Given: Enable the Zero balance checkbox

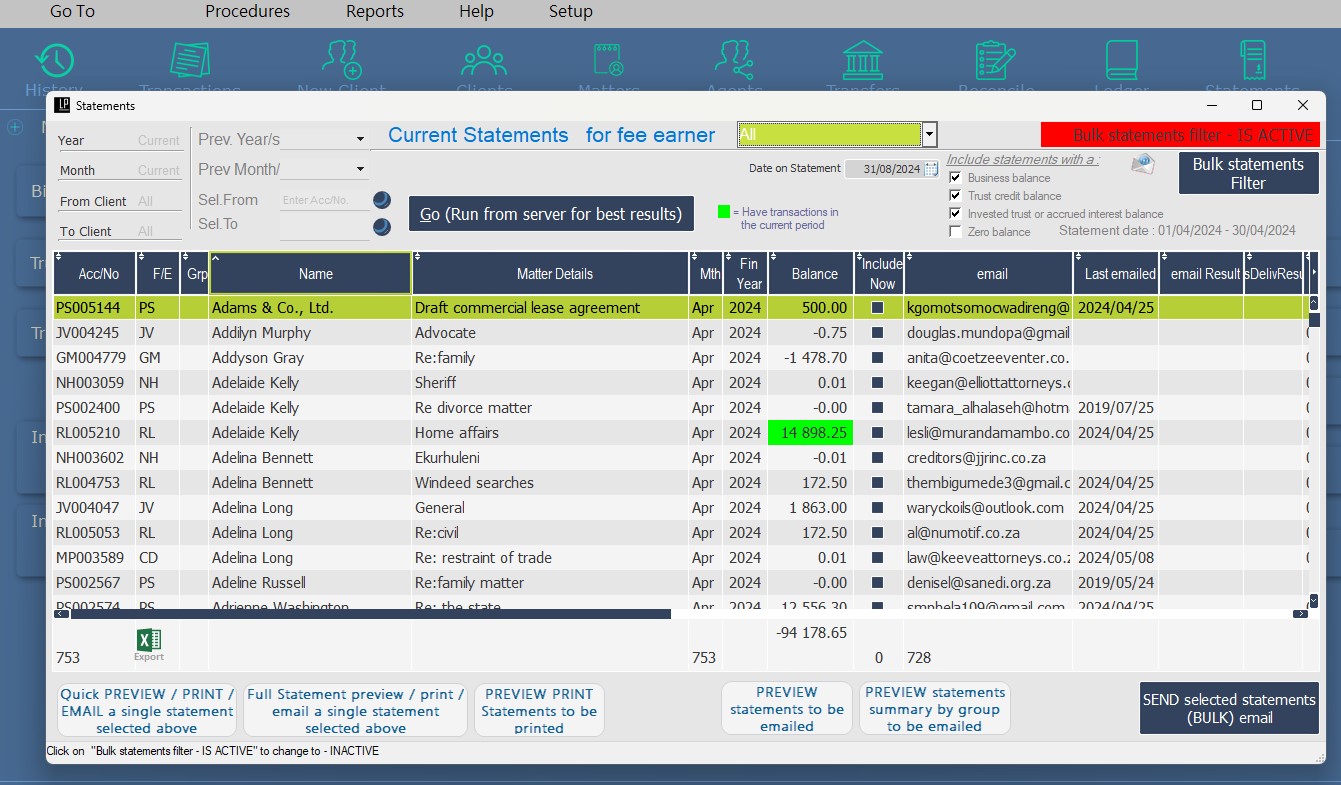Looking at the screenshot, I should (955, 232).
